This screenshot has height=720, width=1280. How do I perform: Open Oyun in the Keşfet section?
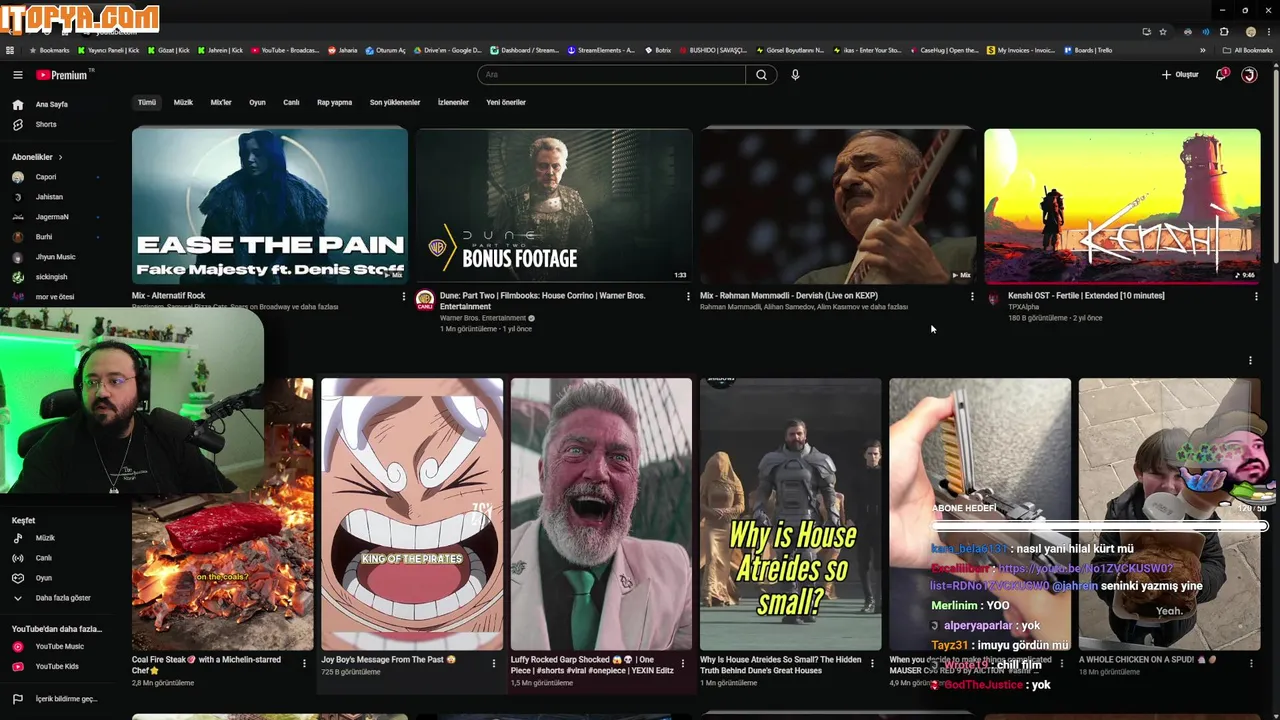(x=43, y=578)
